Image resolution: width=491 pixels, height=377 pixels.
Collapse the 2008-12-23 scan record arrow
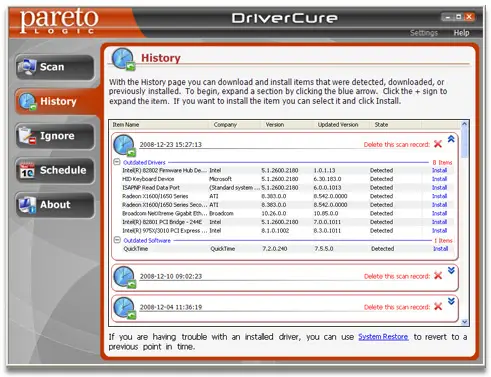pyautogui.click(x=451, y=139)
